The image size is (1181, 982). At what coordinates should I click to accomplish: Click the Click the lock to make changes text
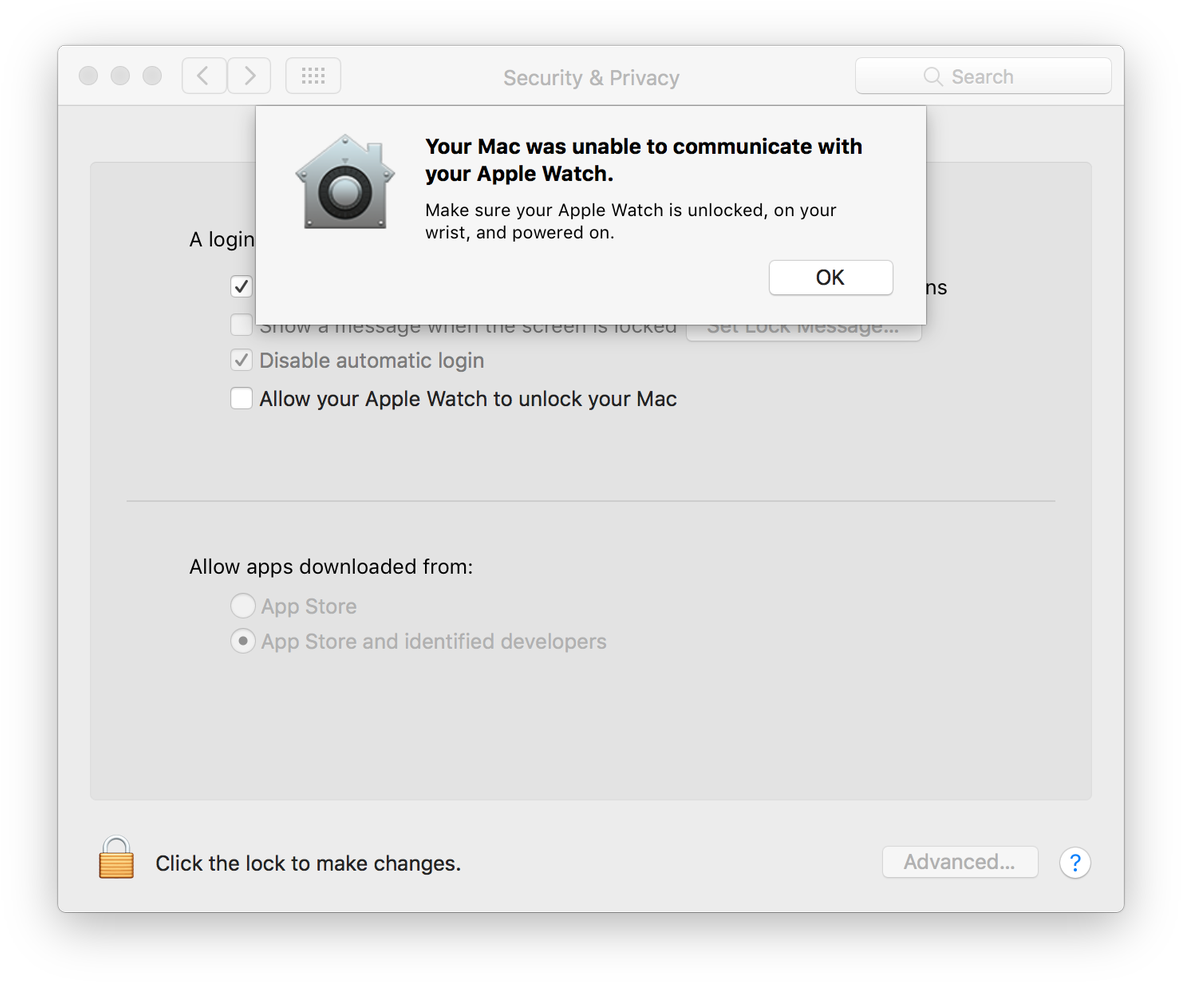click(x=306, y=862)
